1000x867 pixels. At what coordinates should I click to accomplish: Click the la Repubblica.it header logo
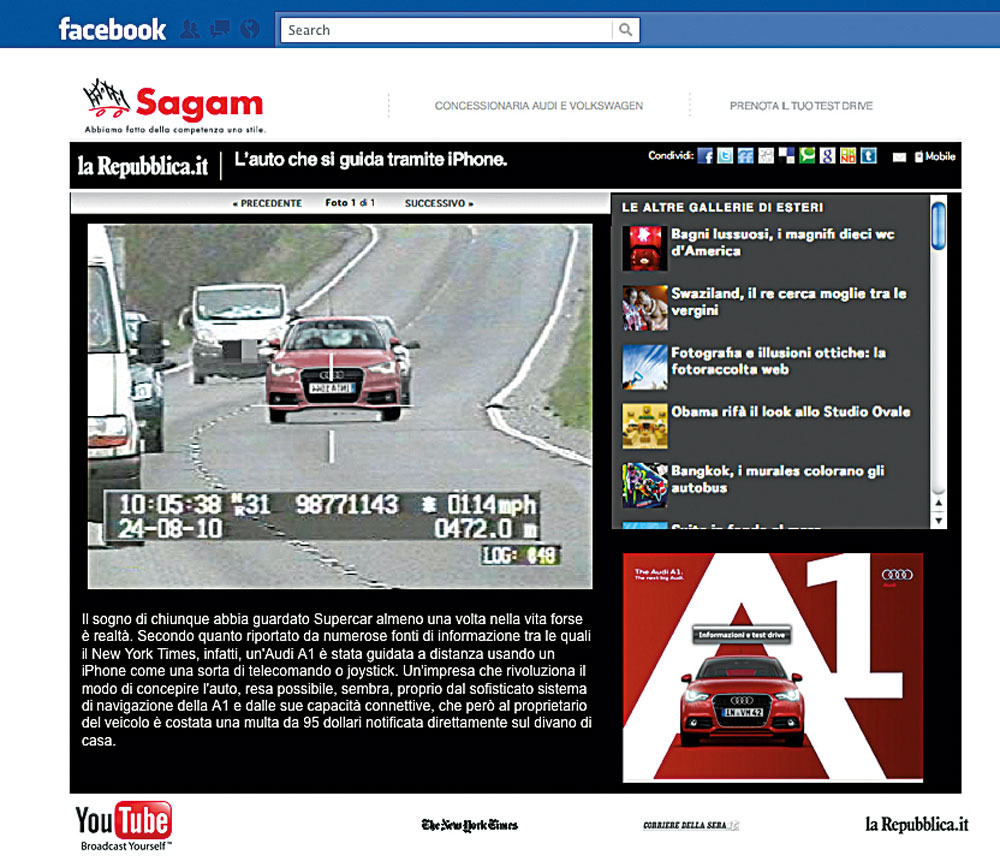143,166
